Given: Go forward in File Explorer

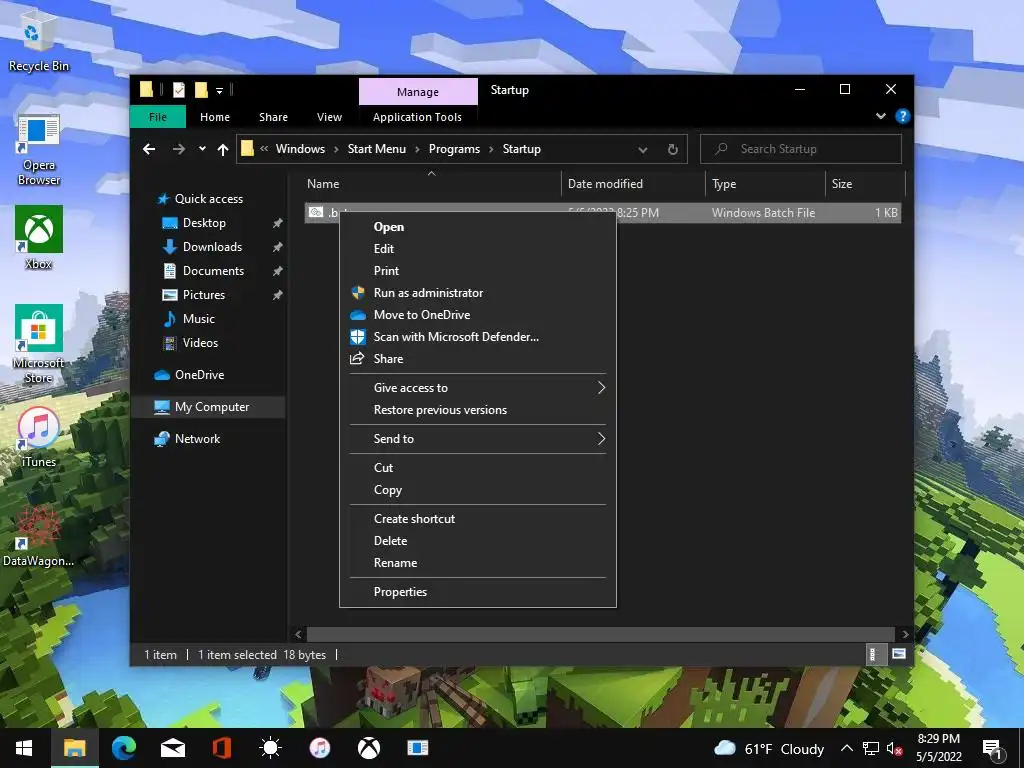Looking at the screenshot, I should pyautogui.click(x=178, y=150).
